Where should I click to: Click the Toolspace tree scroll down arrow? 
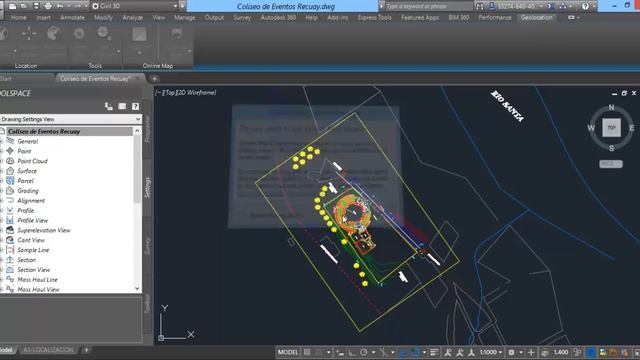137,289
